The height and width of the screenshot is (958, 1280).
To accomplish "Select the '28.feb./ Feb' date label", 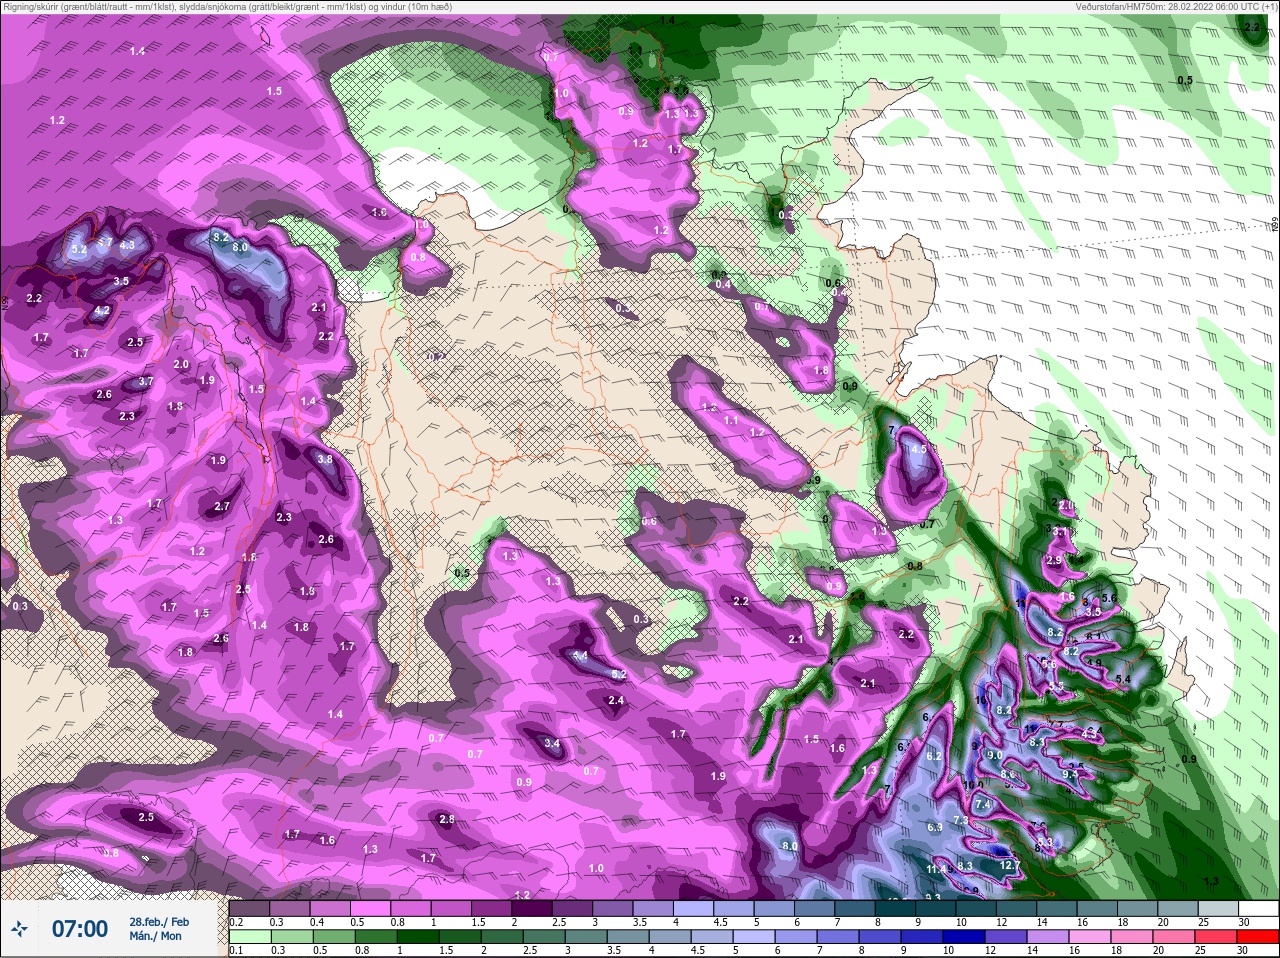I will coord(158,922).
